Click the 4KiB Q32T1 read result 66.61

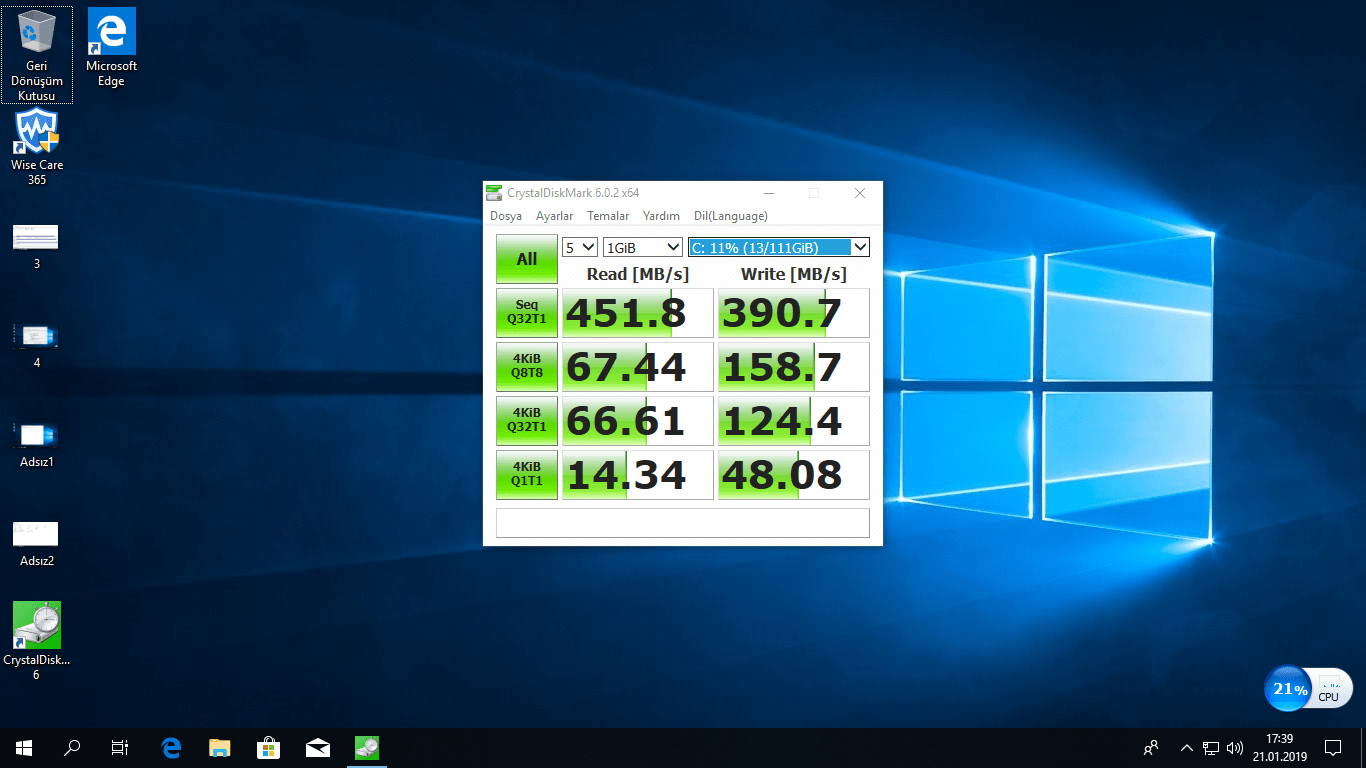[638, 421]
